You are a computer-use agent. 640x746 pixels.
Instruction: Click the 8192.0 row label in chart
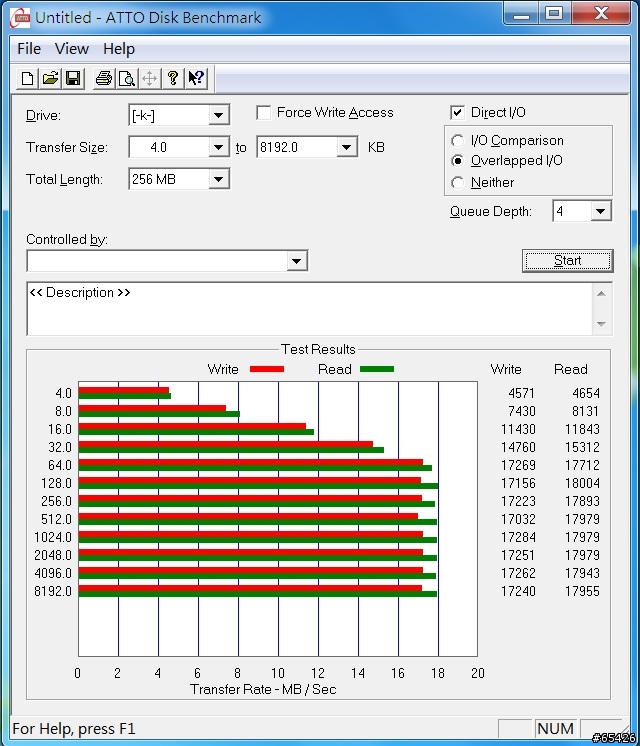(x=53, y=591)
